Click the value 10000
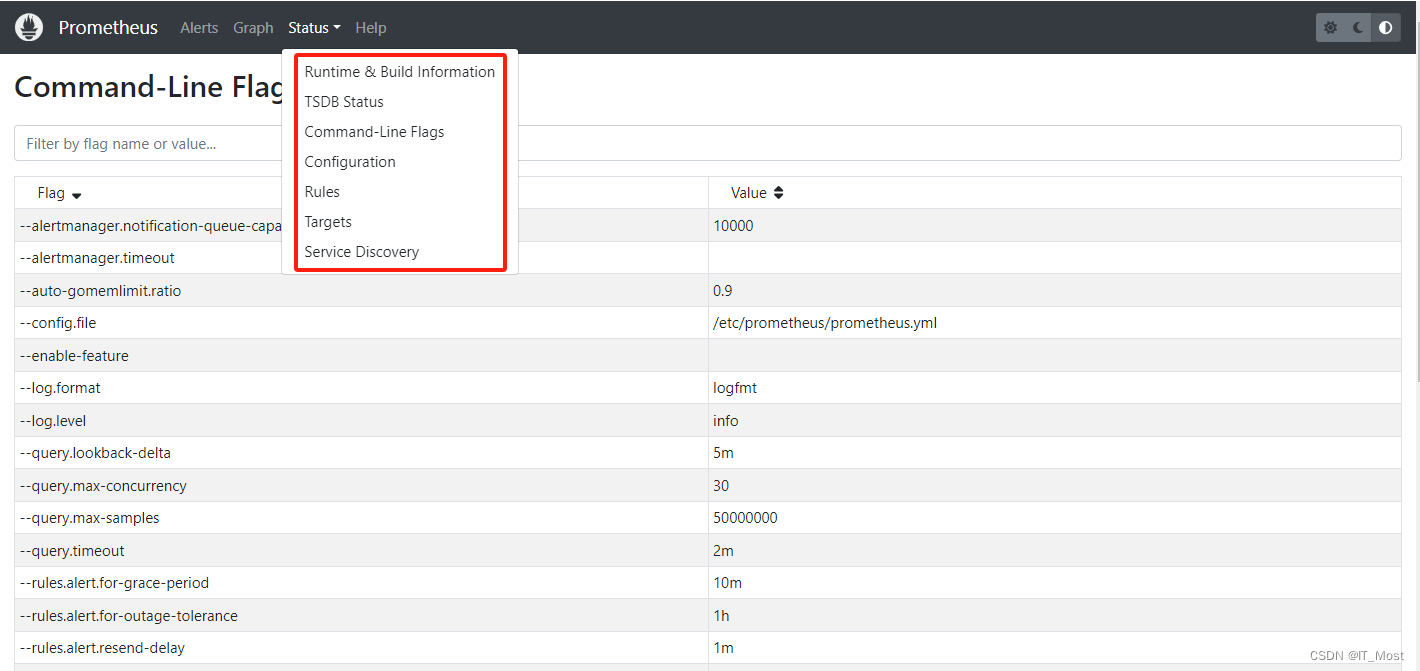The height and width of the screenshot is (671, 1420). coord(733,226)
